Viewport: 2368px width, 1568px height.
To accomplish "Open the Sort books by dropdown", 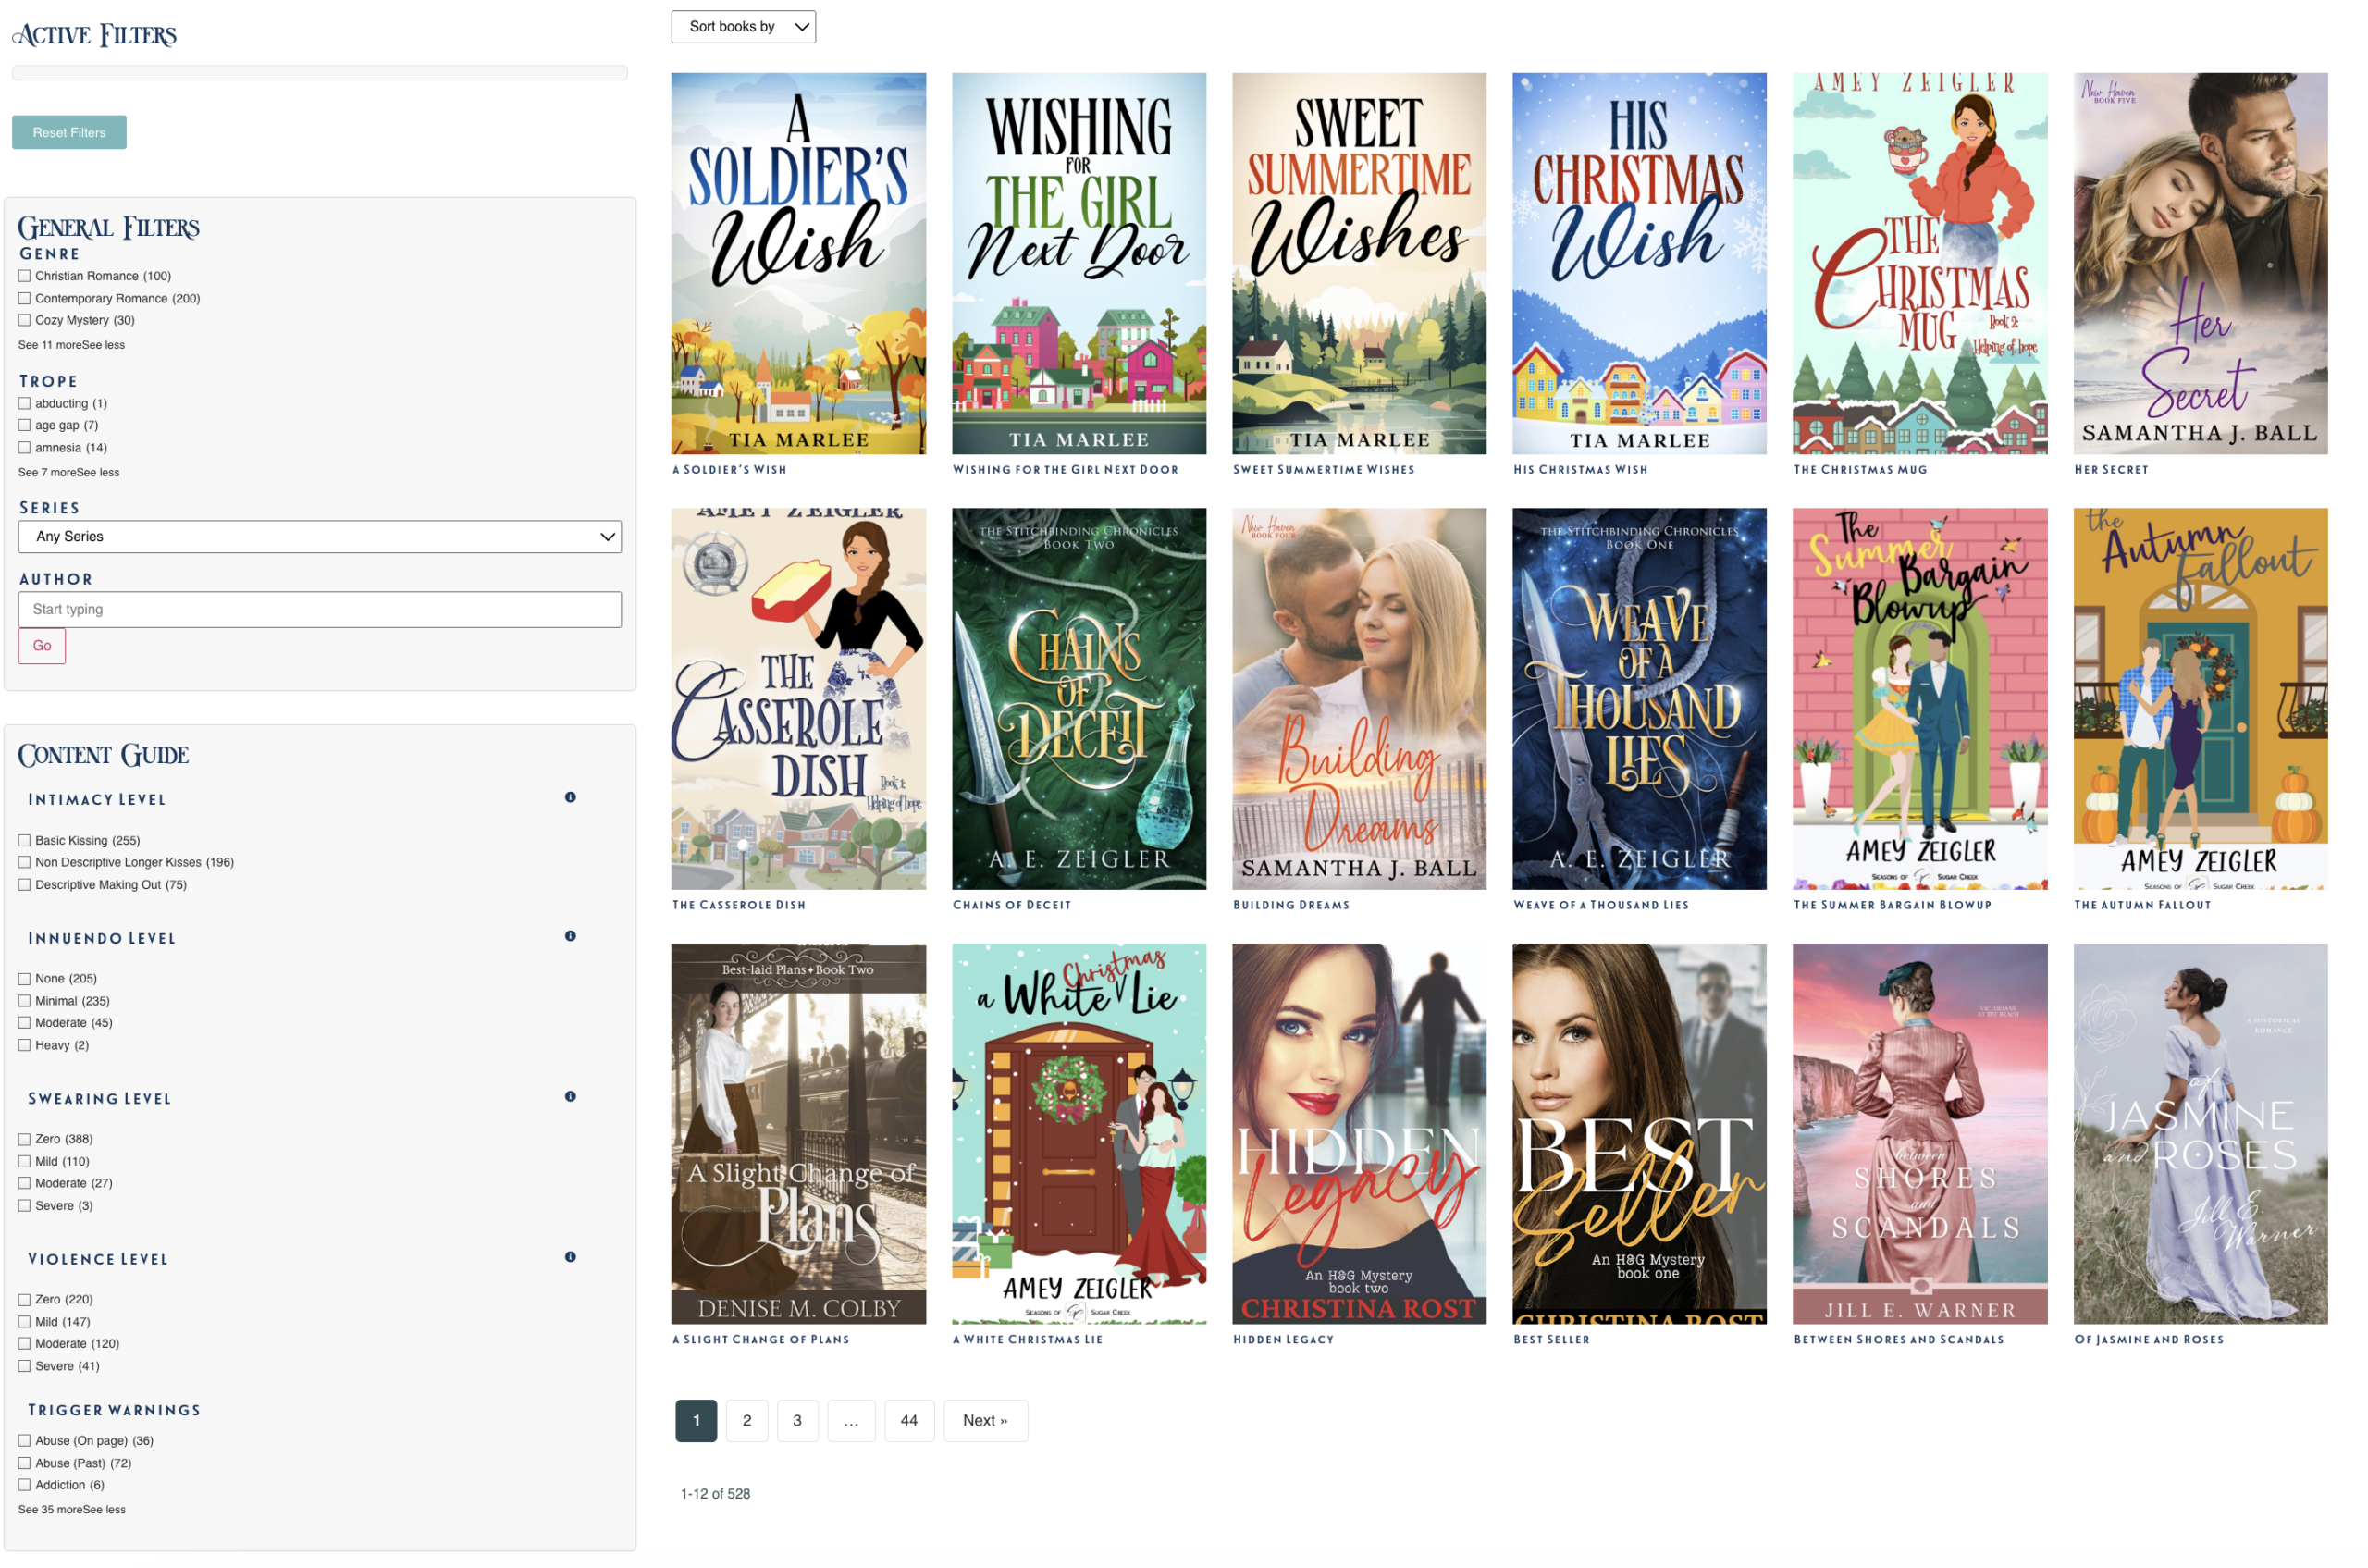I will (x=743, y=27).
